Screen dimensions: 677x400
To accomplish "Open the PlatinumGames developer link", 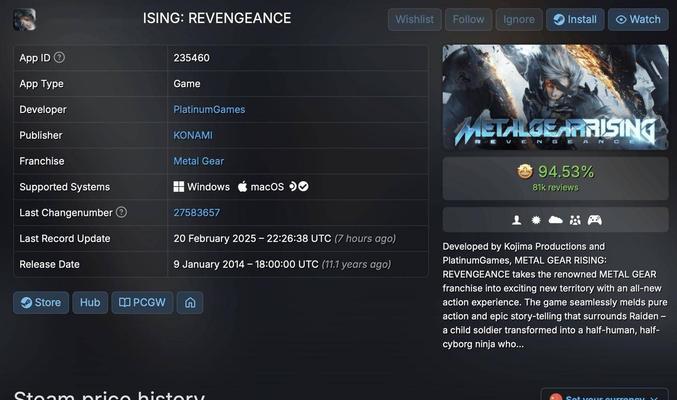I will point(208,110).
